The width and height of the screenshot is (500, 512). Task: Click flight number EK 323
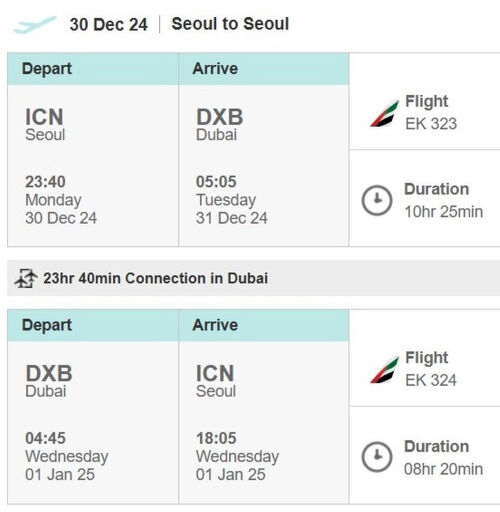coord(431,124)
